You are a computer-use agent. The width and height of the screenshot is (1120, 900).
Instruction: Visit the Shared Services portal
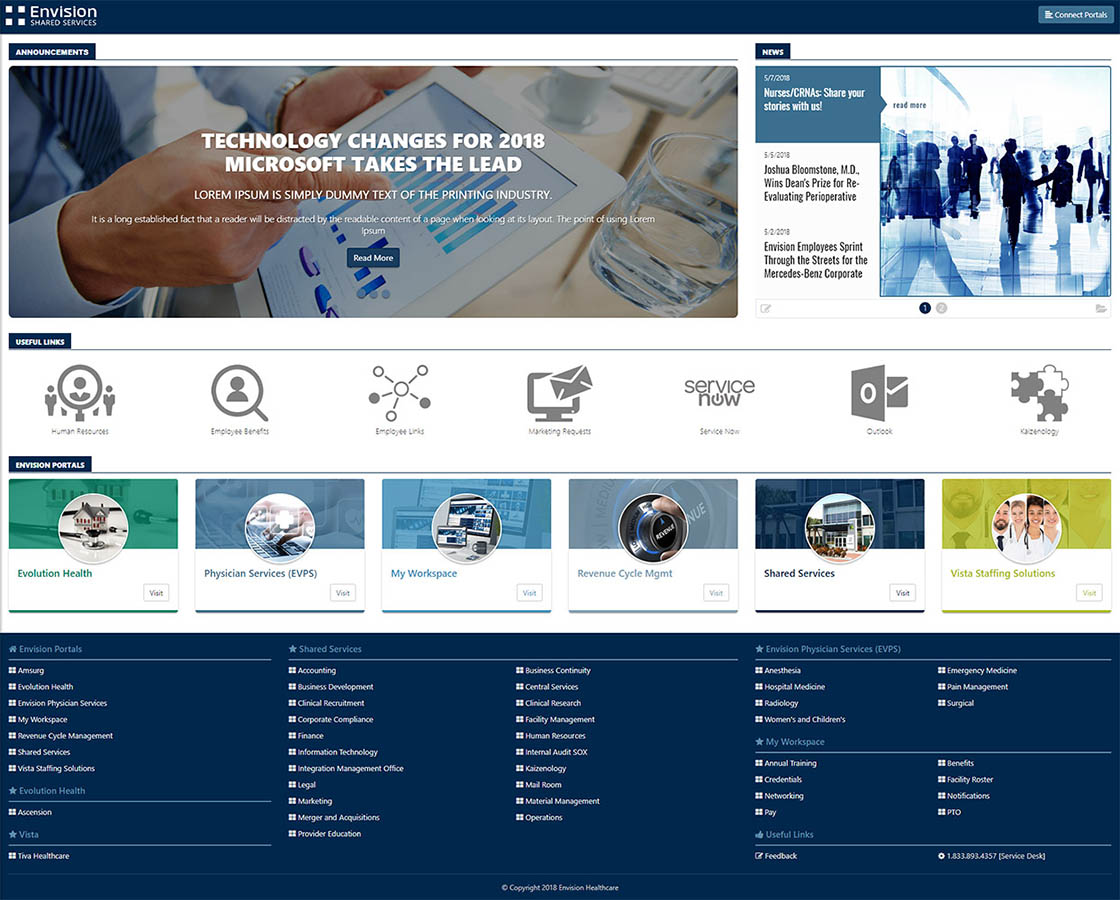point(903,593)
